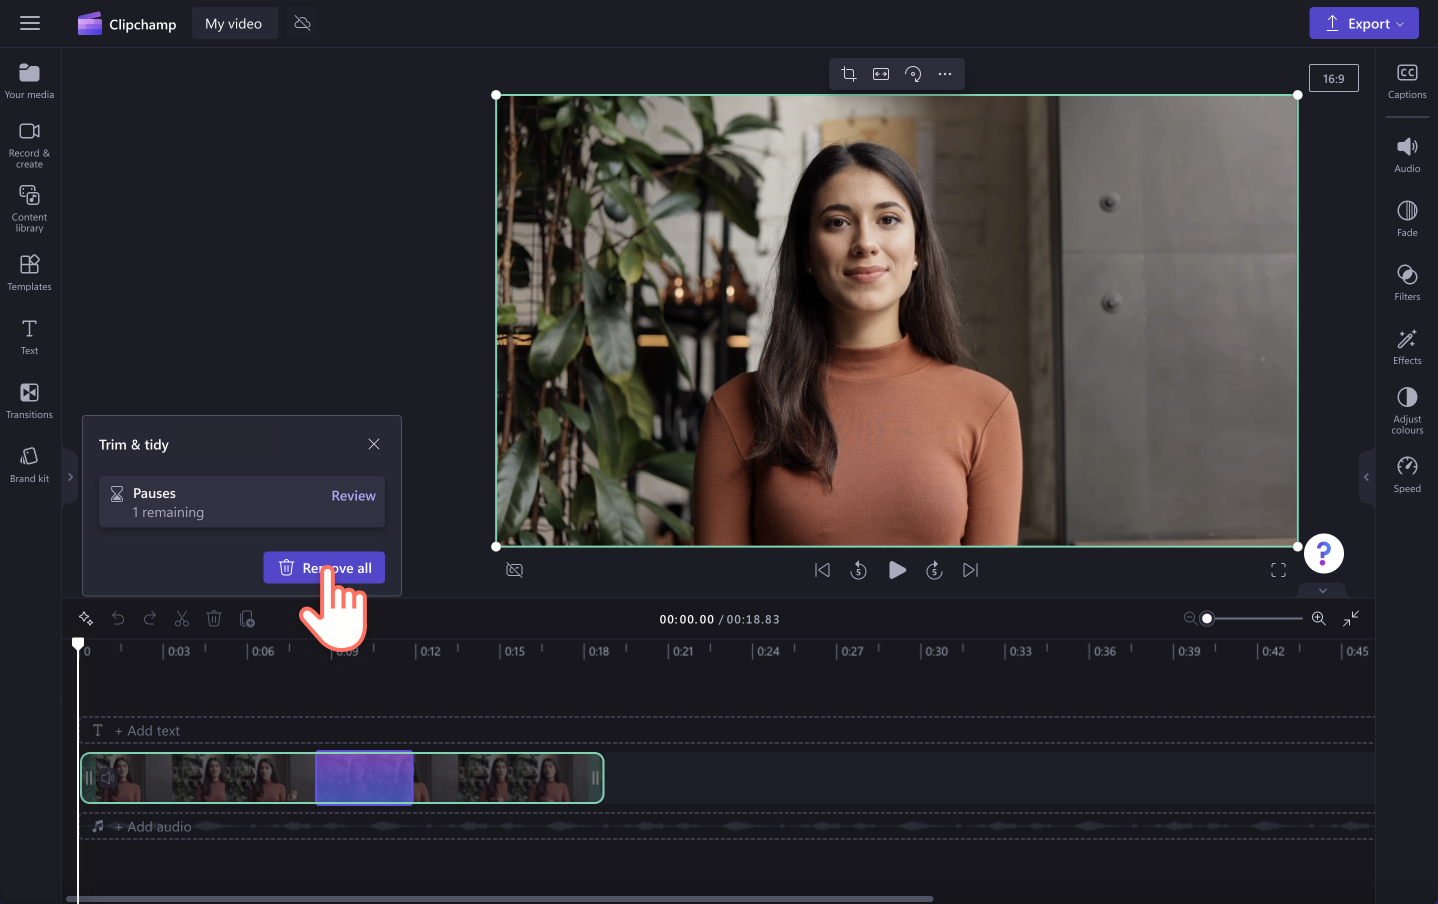
Task: Open Brand kit panel
Action: [x=30, y=465]
